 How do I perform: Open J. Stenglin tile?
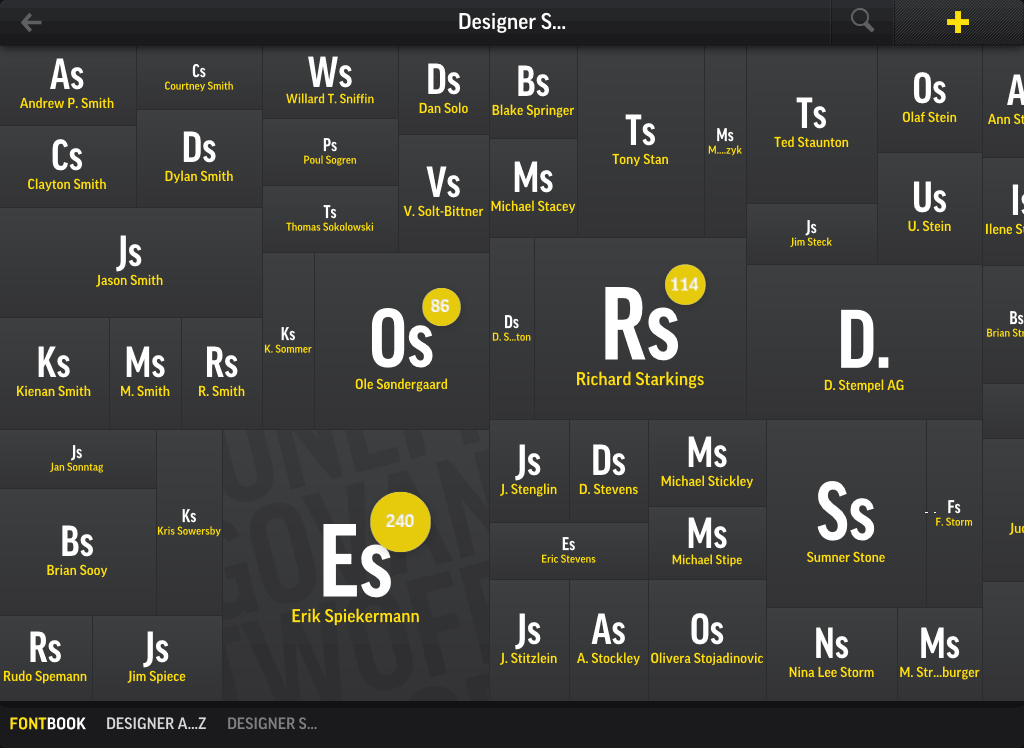click(529, 471)
